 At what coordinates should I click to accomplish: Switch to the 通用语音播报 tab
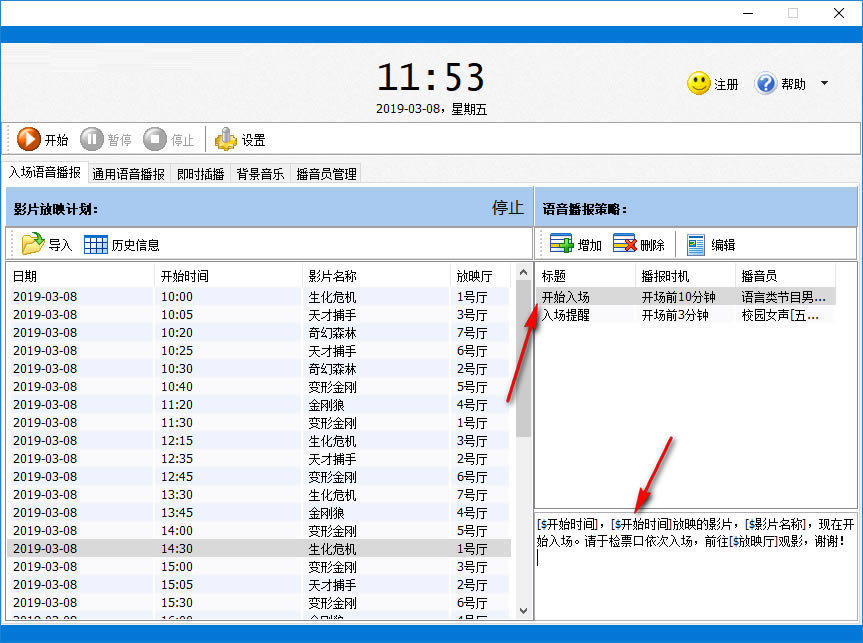click(x=129, y=174)
